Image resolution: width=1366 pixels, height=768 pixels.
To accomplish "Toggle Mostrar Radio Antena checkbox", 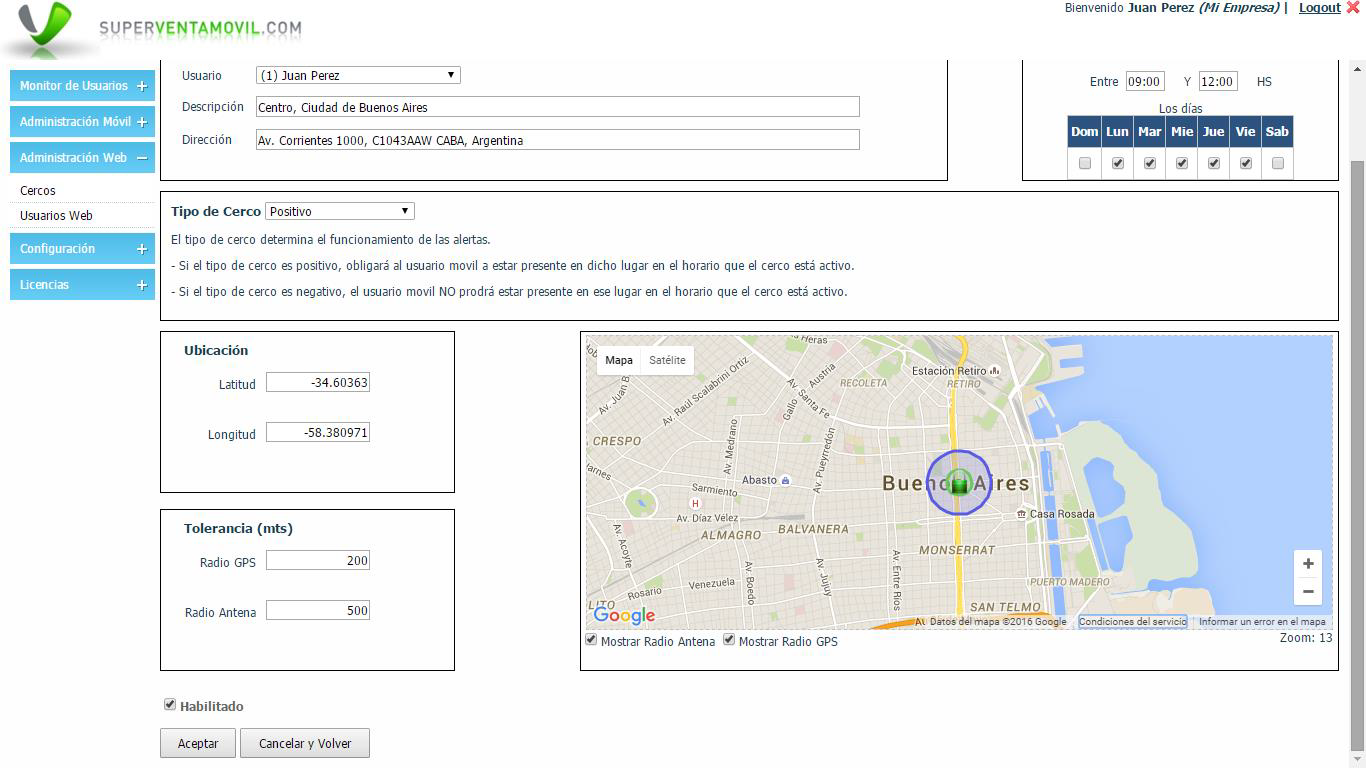I will click(591, 640).
